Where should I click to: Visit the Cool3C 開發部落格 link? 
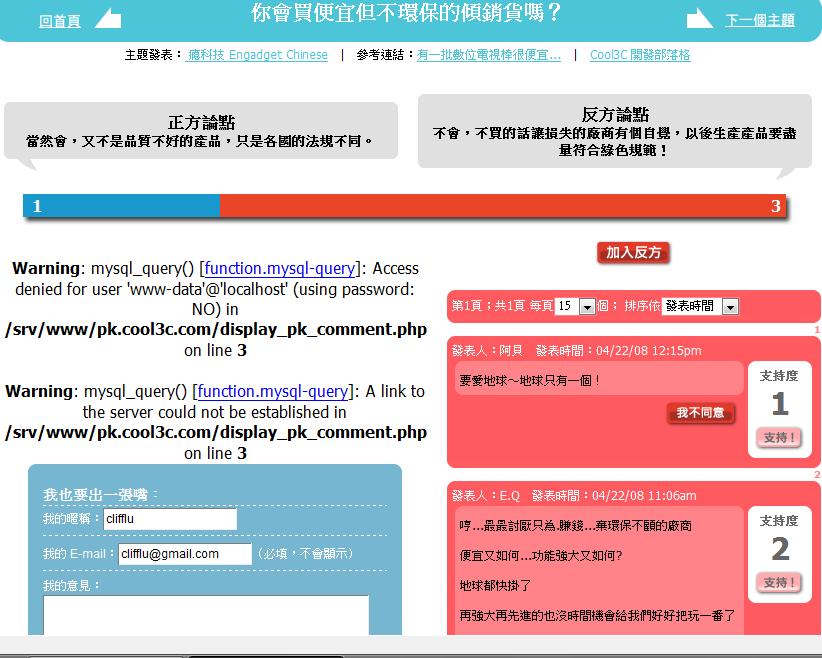(x=640, y=55)
